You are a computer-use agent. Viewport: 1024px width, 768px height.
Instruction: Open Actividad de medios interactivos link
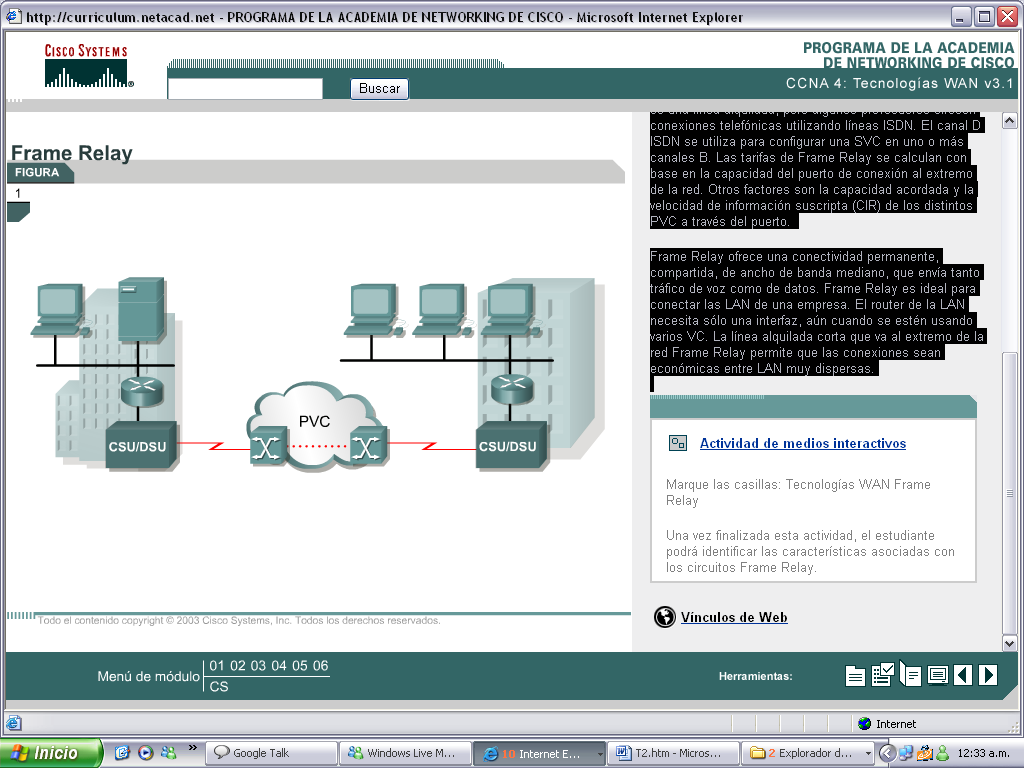coord(803,443)
